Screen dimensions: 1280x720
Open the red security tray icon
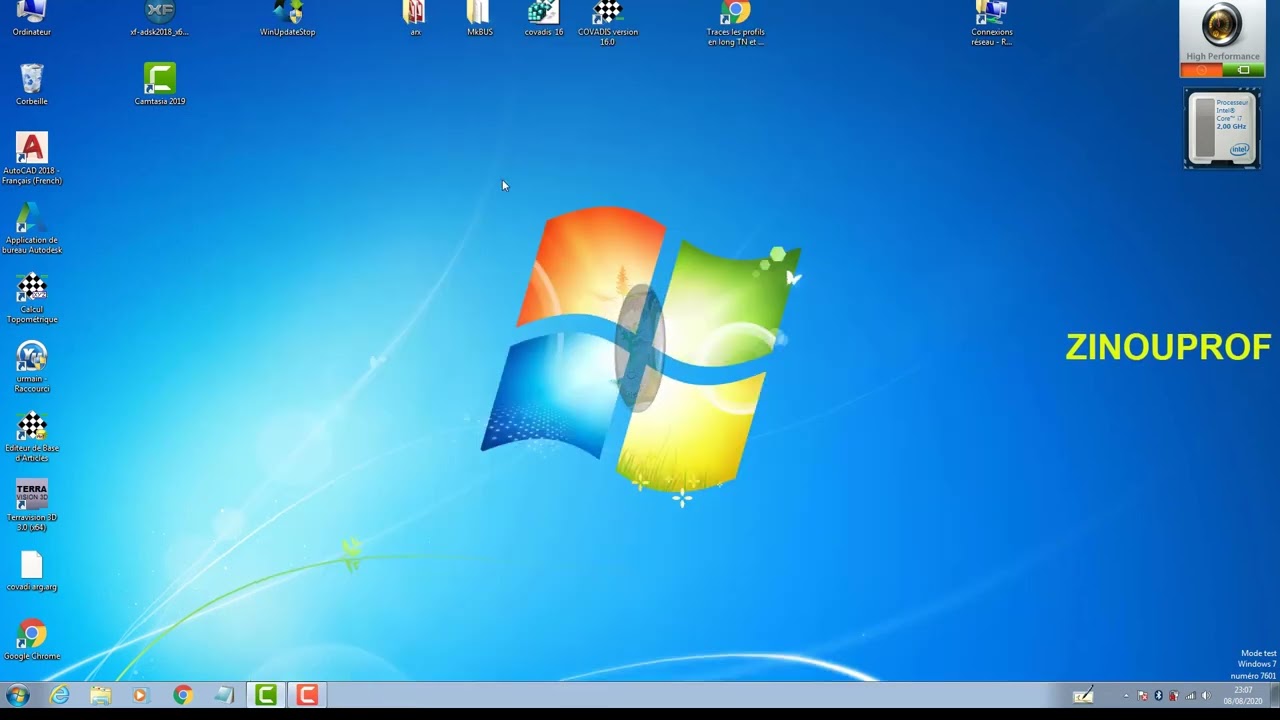coord(1174,695)
